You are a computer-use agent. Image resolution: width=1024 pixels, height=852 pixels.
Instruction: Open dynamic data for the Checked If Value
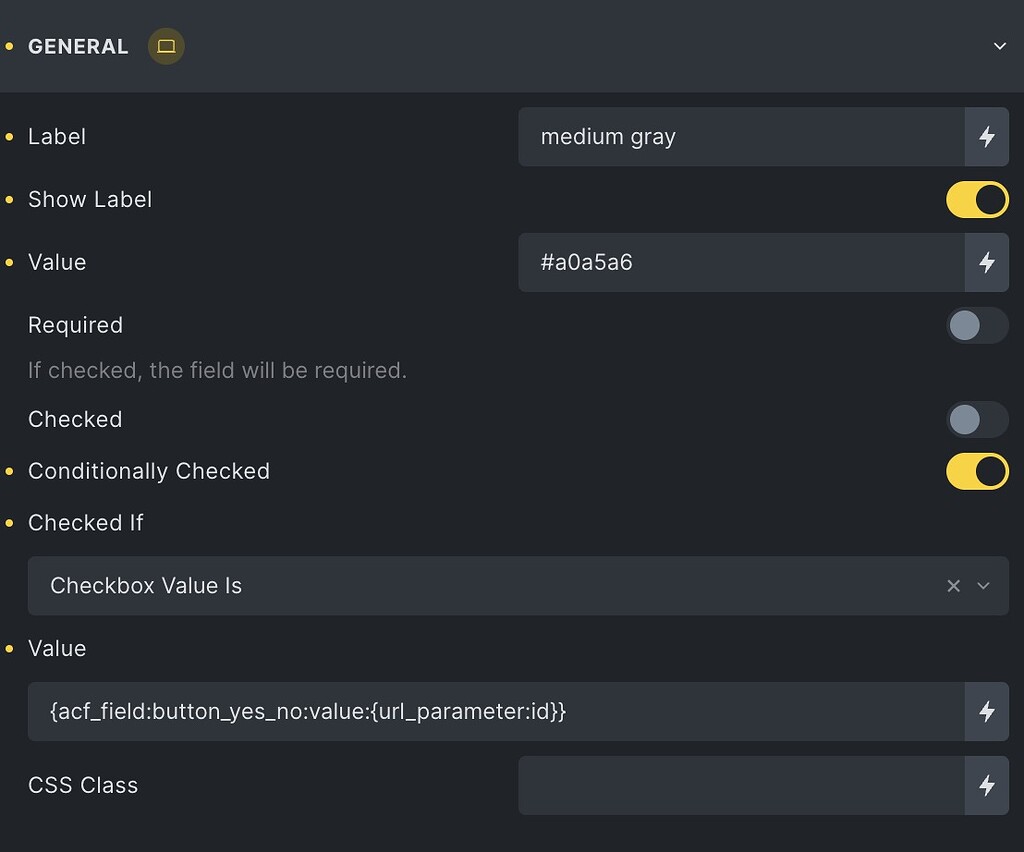point(987,712)
